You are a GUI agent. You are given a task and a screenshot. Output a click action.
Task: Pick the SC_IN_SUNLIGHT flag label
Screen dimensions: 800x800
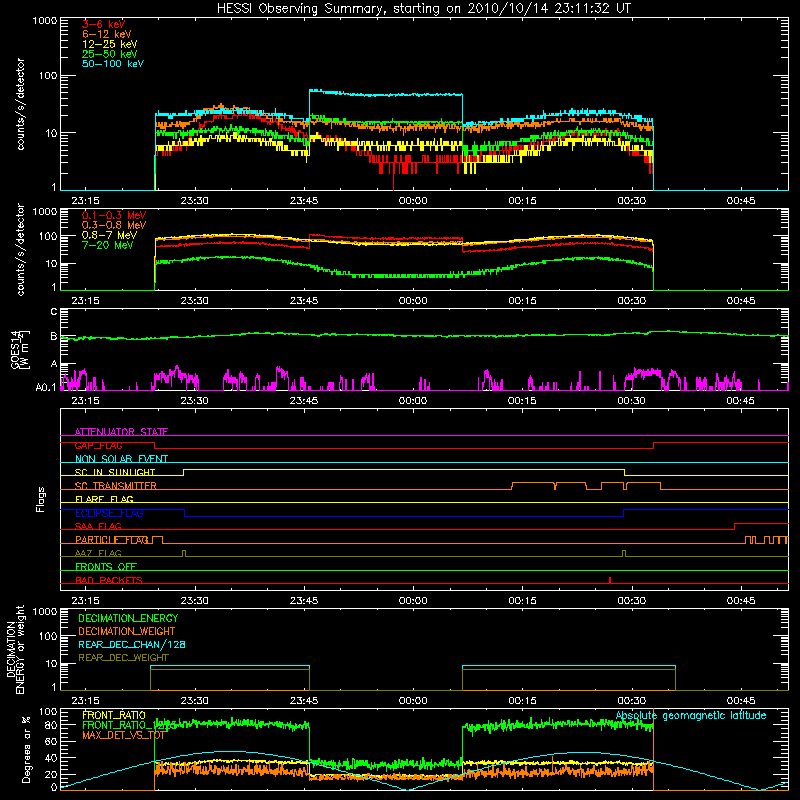(115, 472)
